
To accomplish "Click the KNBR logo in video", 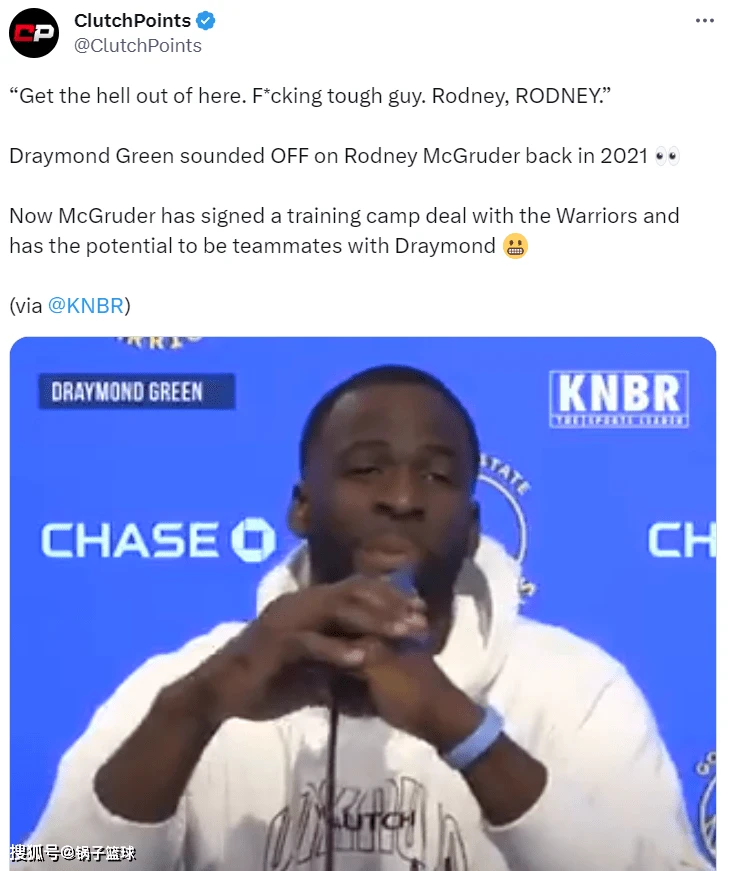I will pos(619,399).
